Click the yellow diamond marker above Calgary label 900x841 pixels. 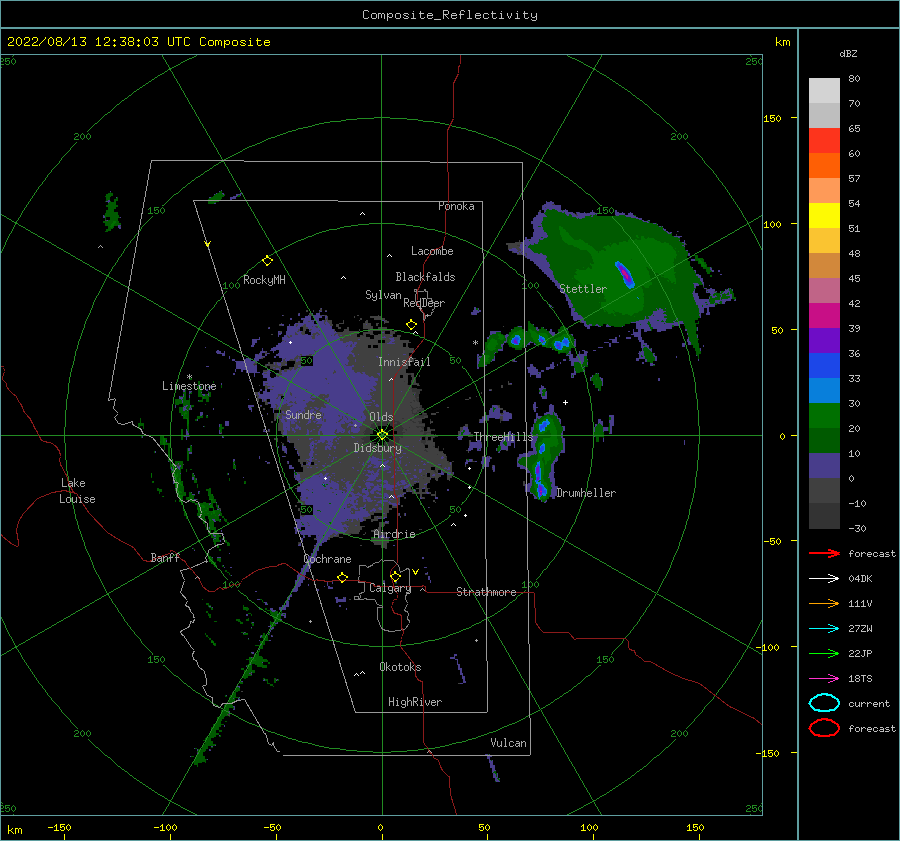(x=395, y=576)
